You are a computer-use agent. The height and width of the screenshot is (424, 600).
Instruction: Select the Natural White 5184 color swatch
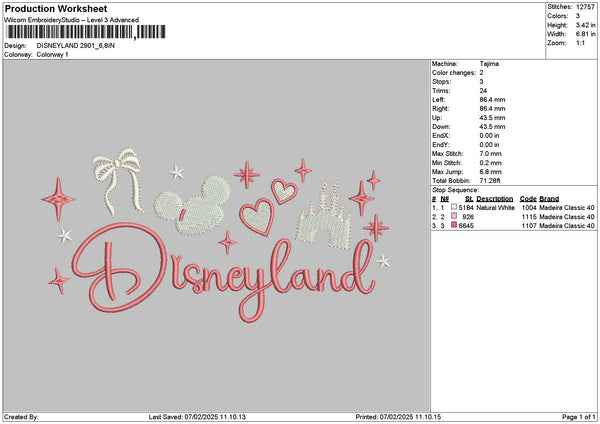455,207
